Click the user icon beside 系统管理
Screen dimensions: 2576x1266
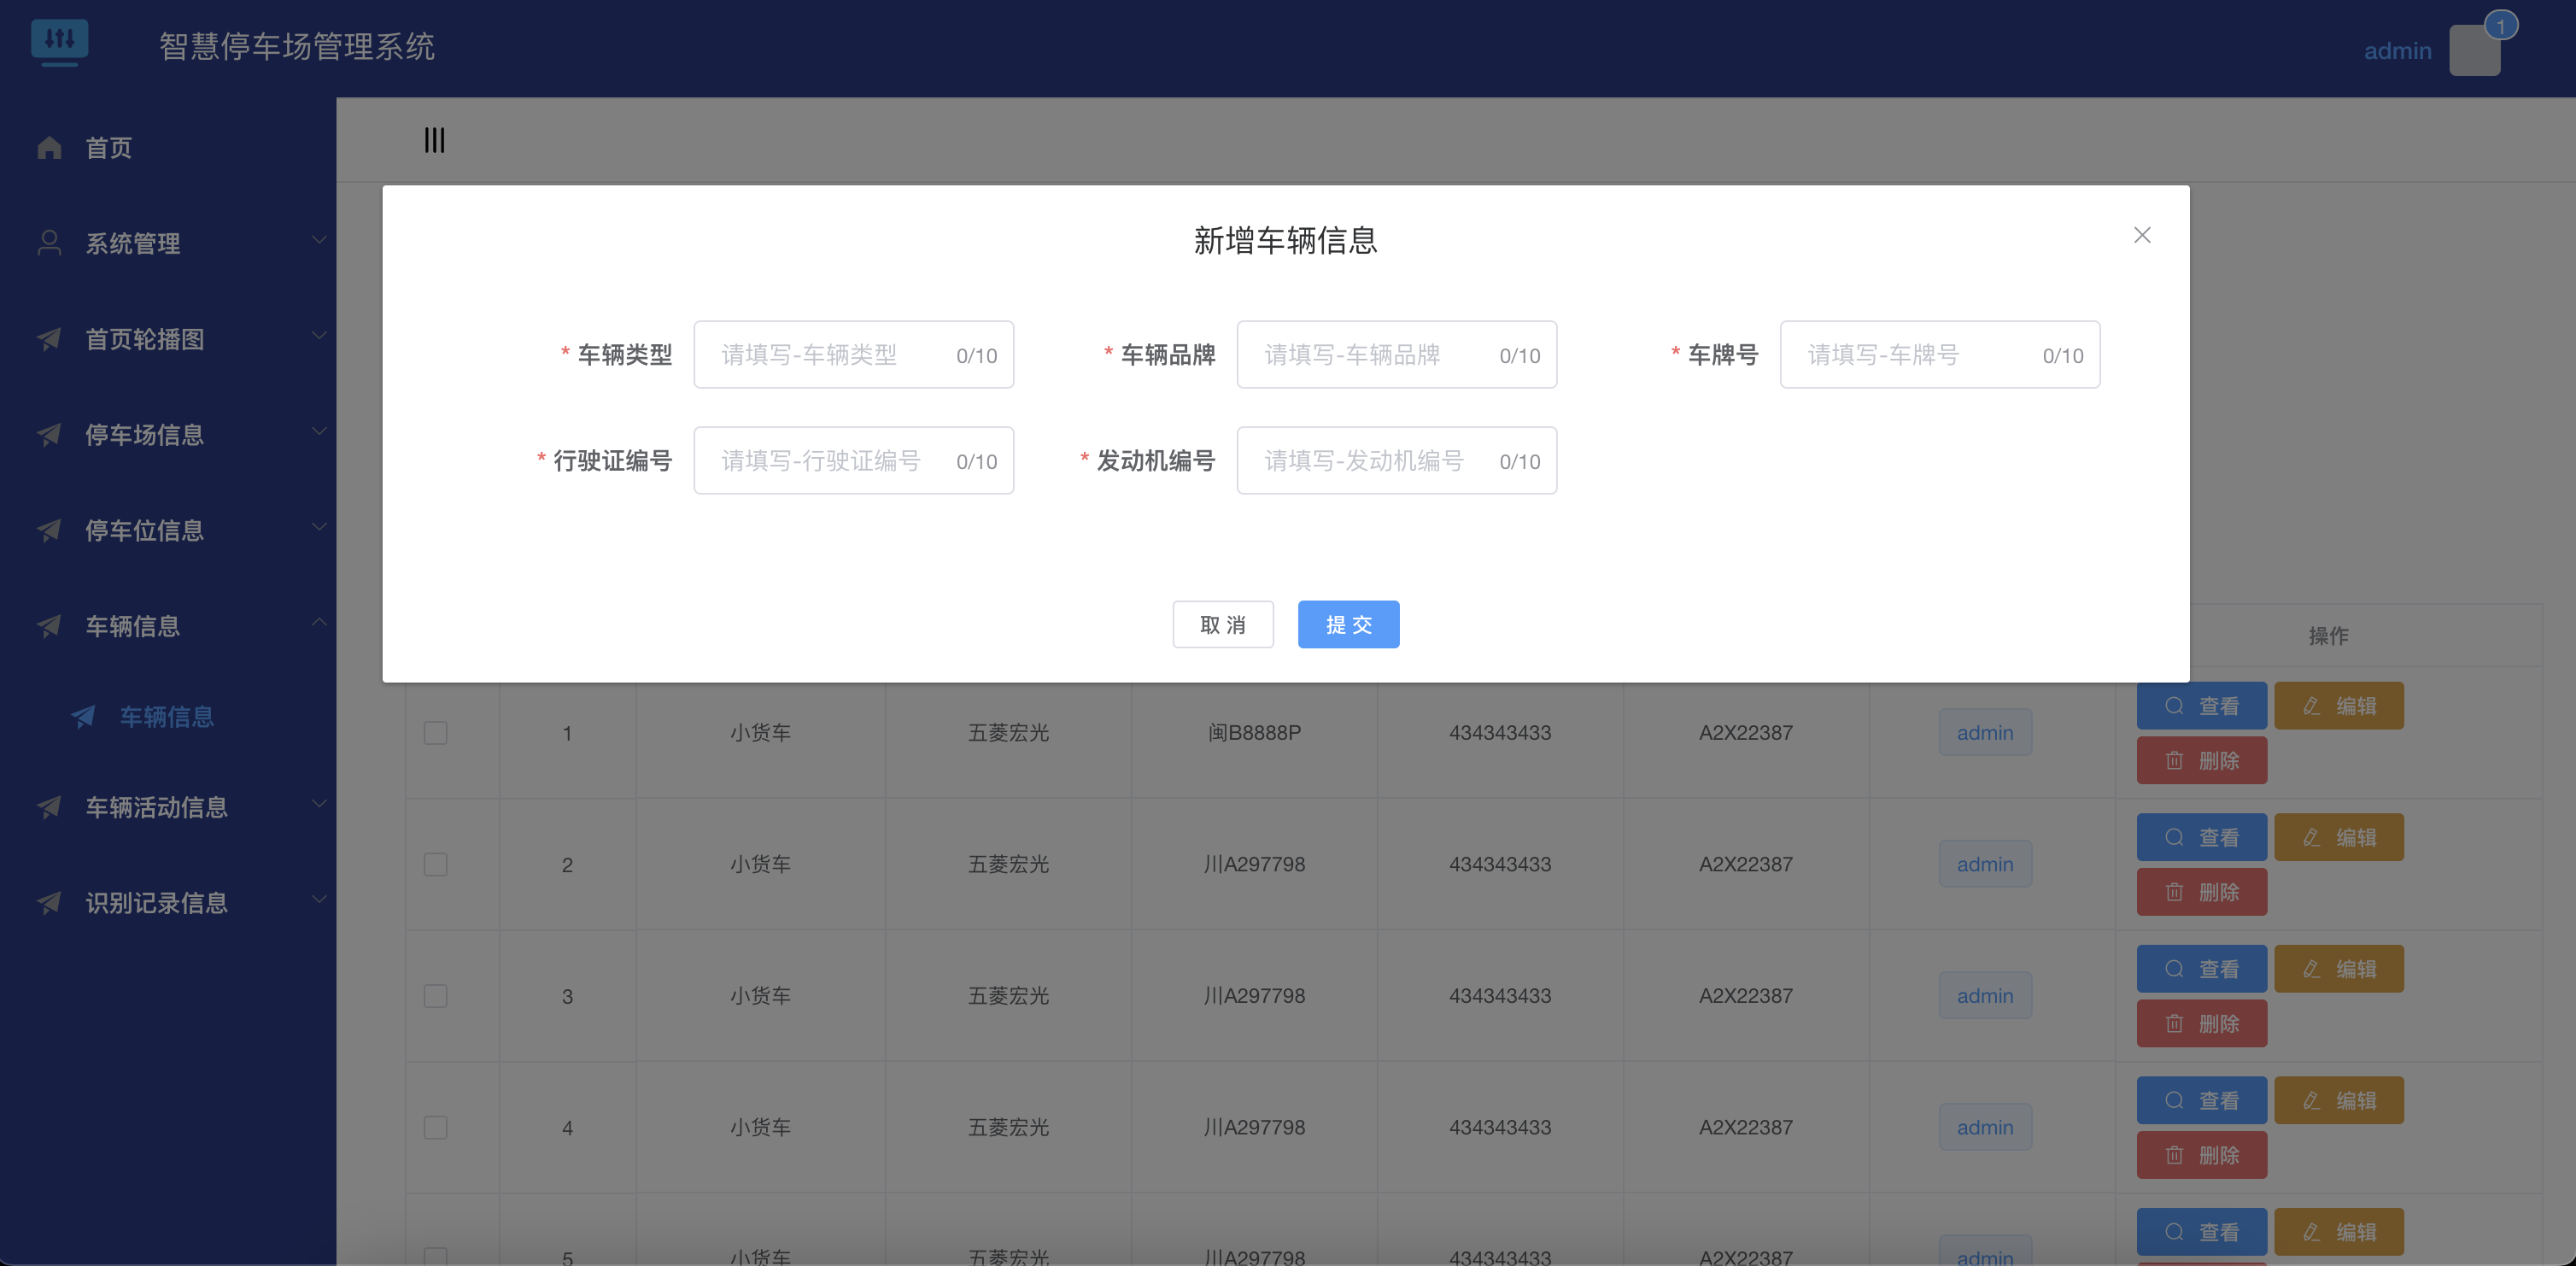click(49, 243)
